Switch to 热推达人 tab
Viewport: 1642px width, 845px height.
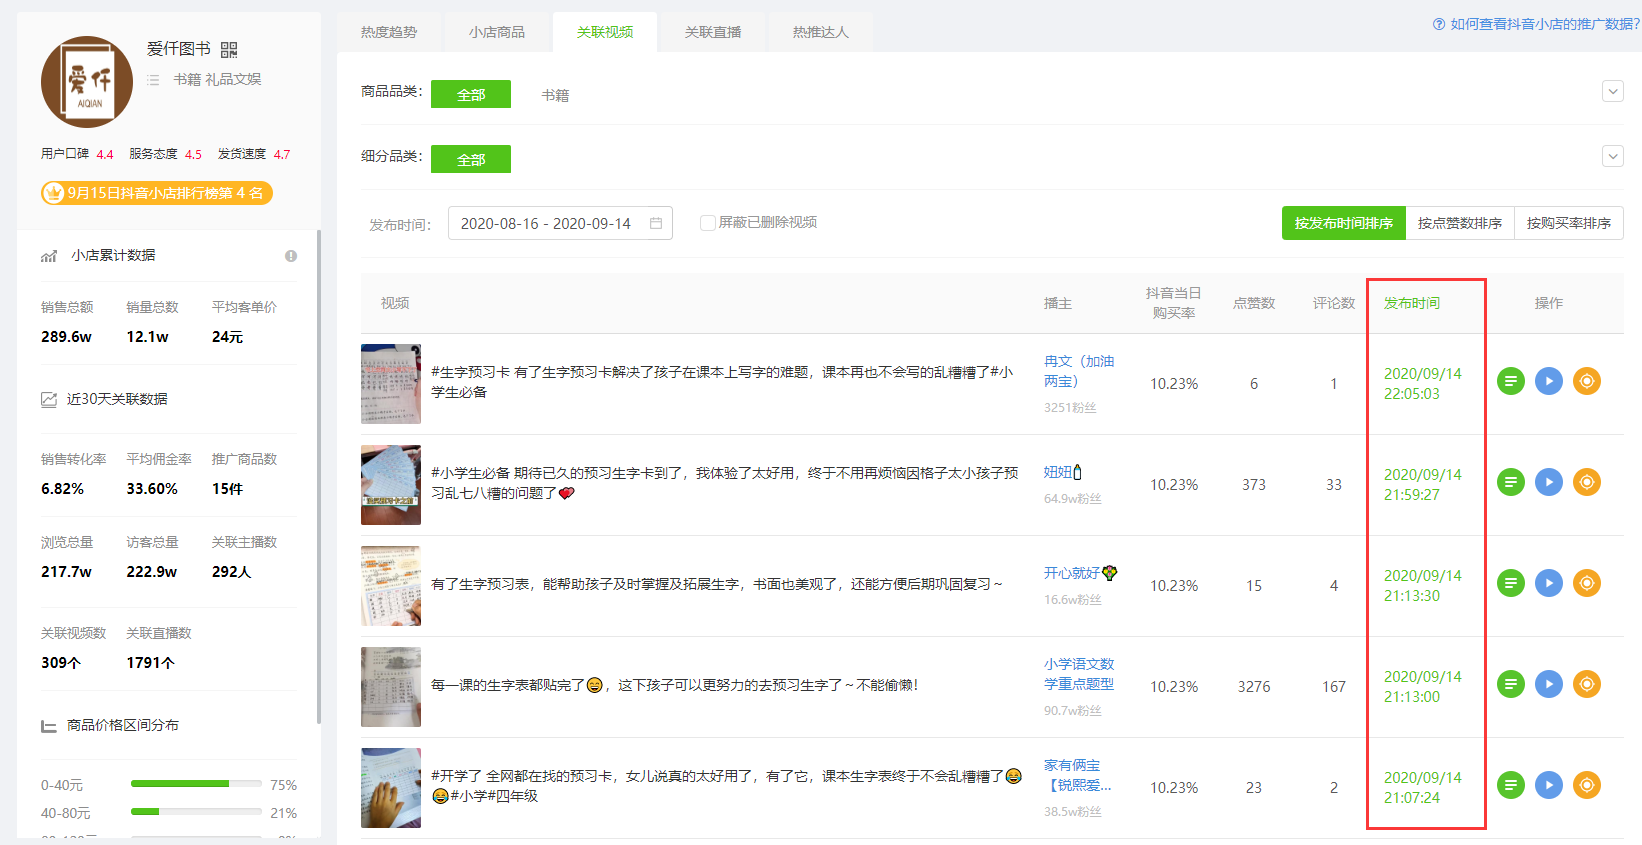click(821, 32)
